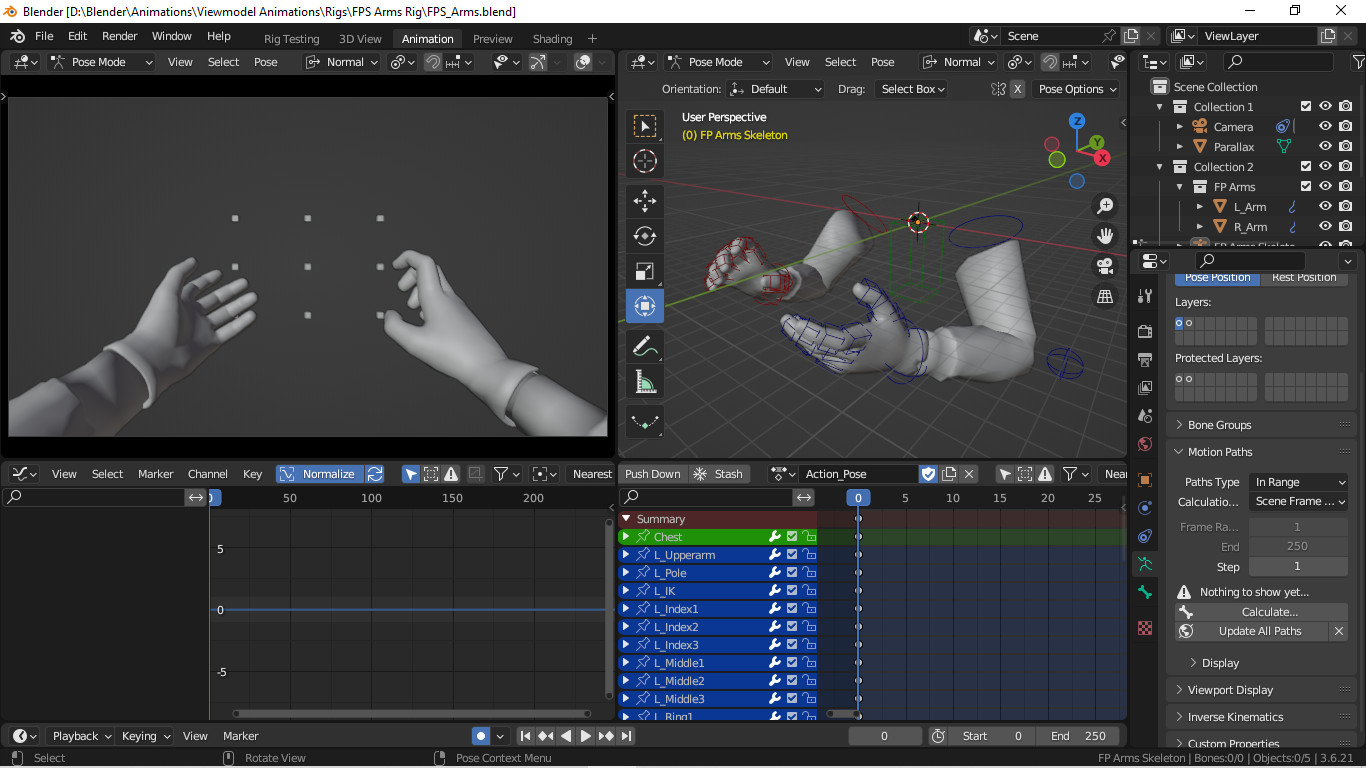Toggle visibility eye of Camera

[x=1325, y=127]
